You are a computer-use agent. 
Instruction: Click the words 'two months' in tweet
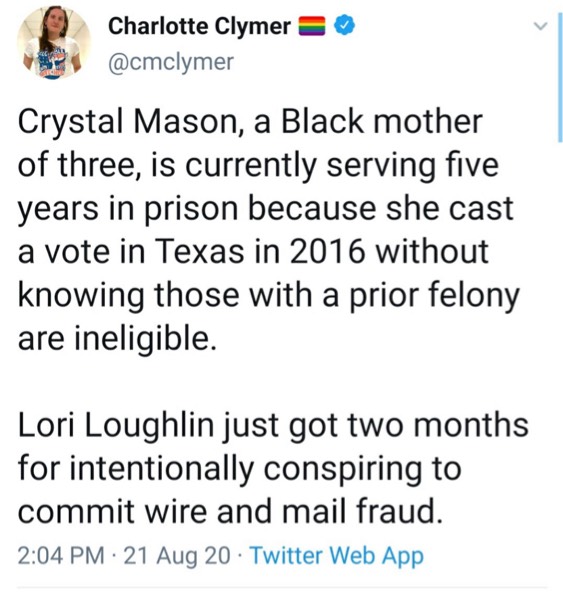(x=438, y=425)
